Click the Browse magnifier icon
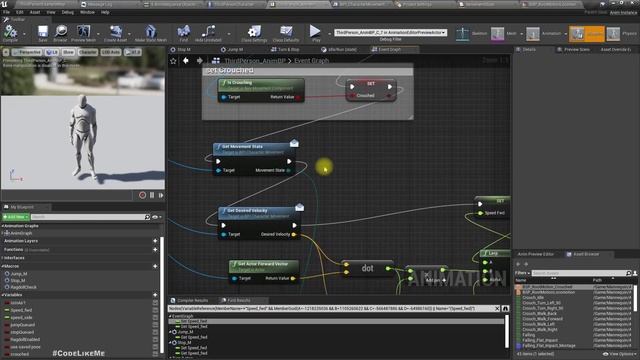The image size is (640, 360). [61, 31]
